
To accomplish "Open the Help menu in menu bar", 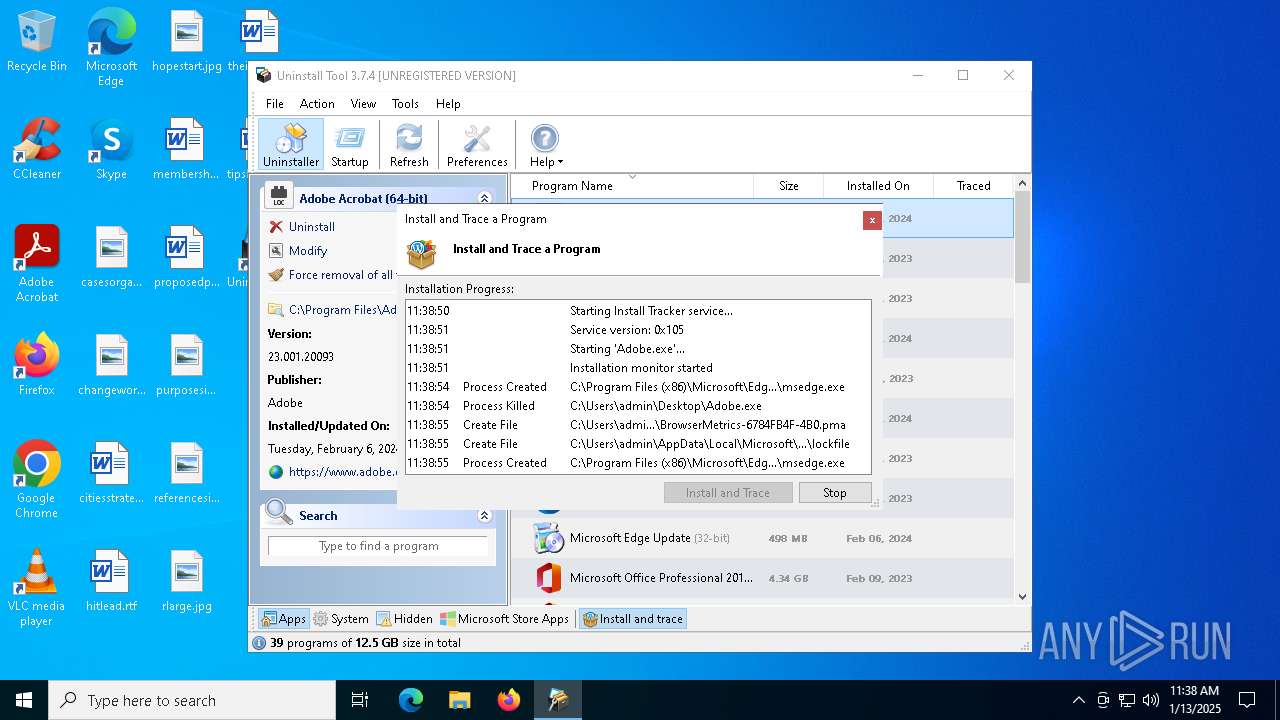I will tap(448, 104).
